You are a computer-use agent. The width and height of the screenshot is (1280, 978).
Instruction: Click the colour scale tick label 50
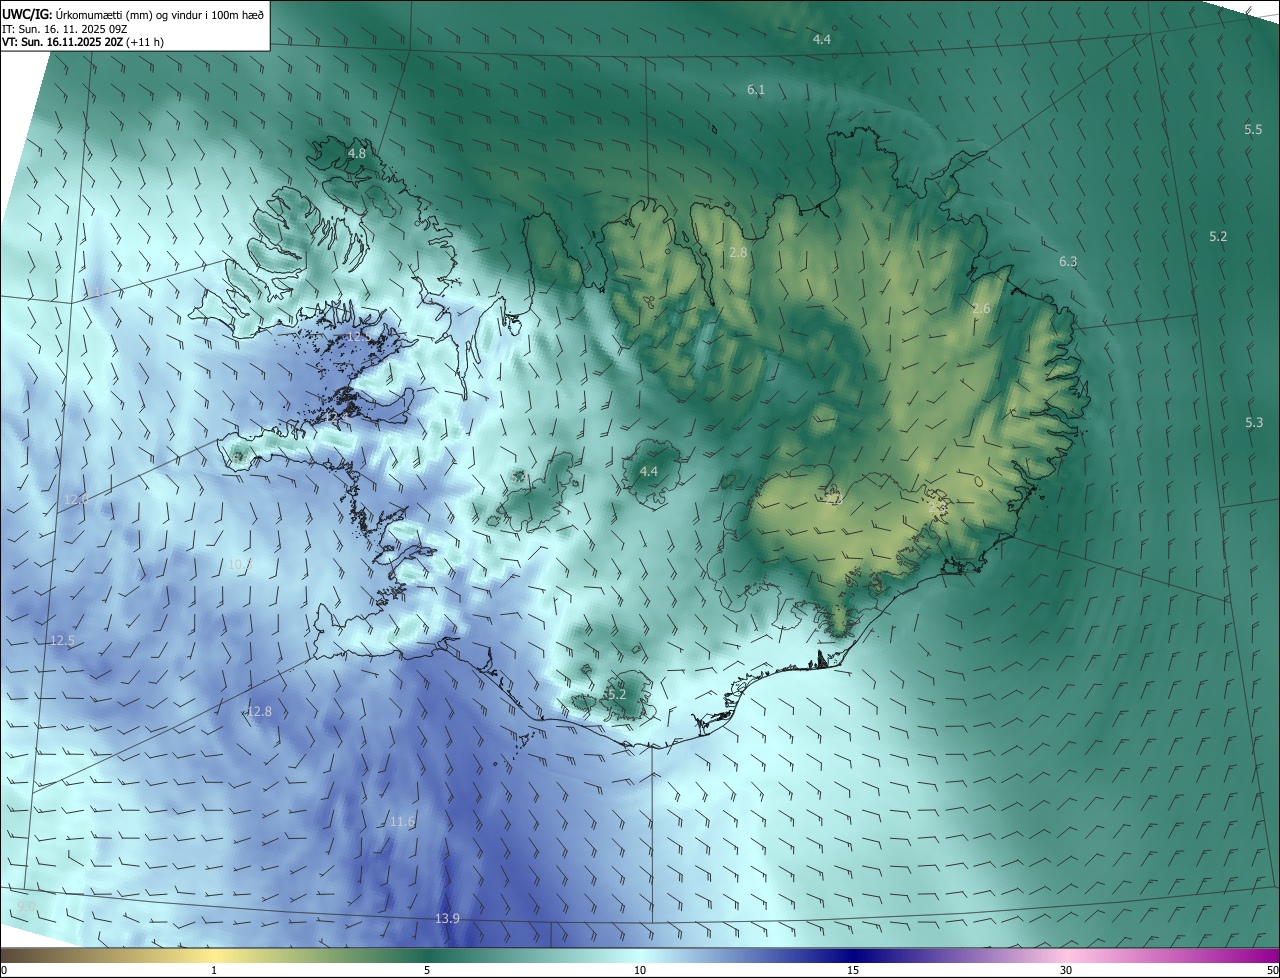1272,970
